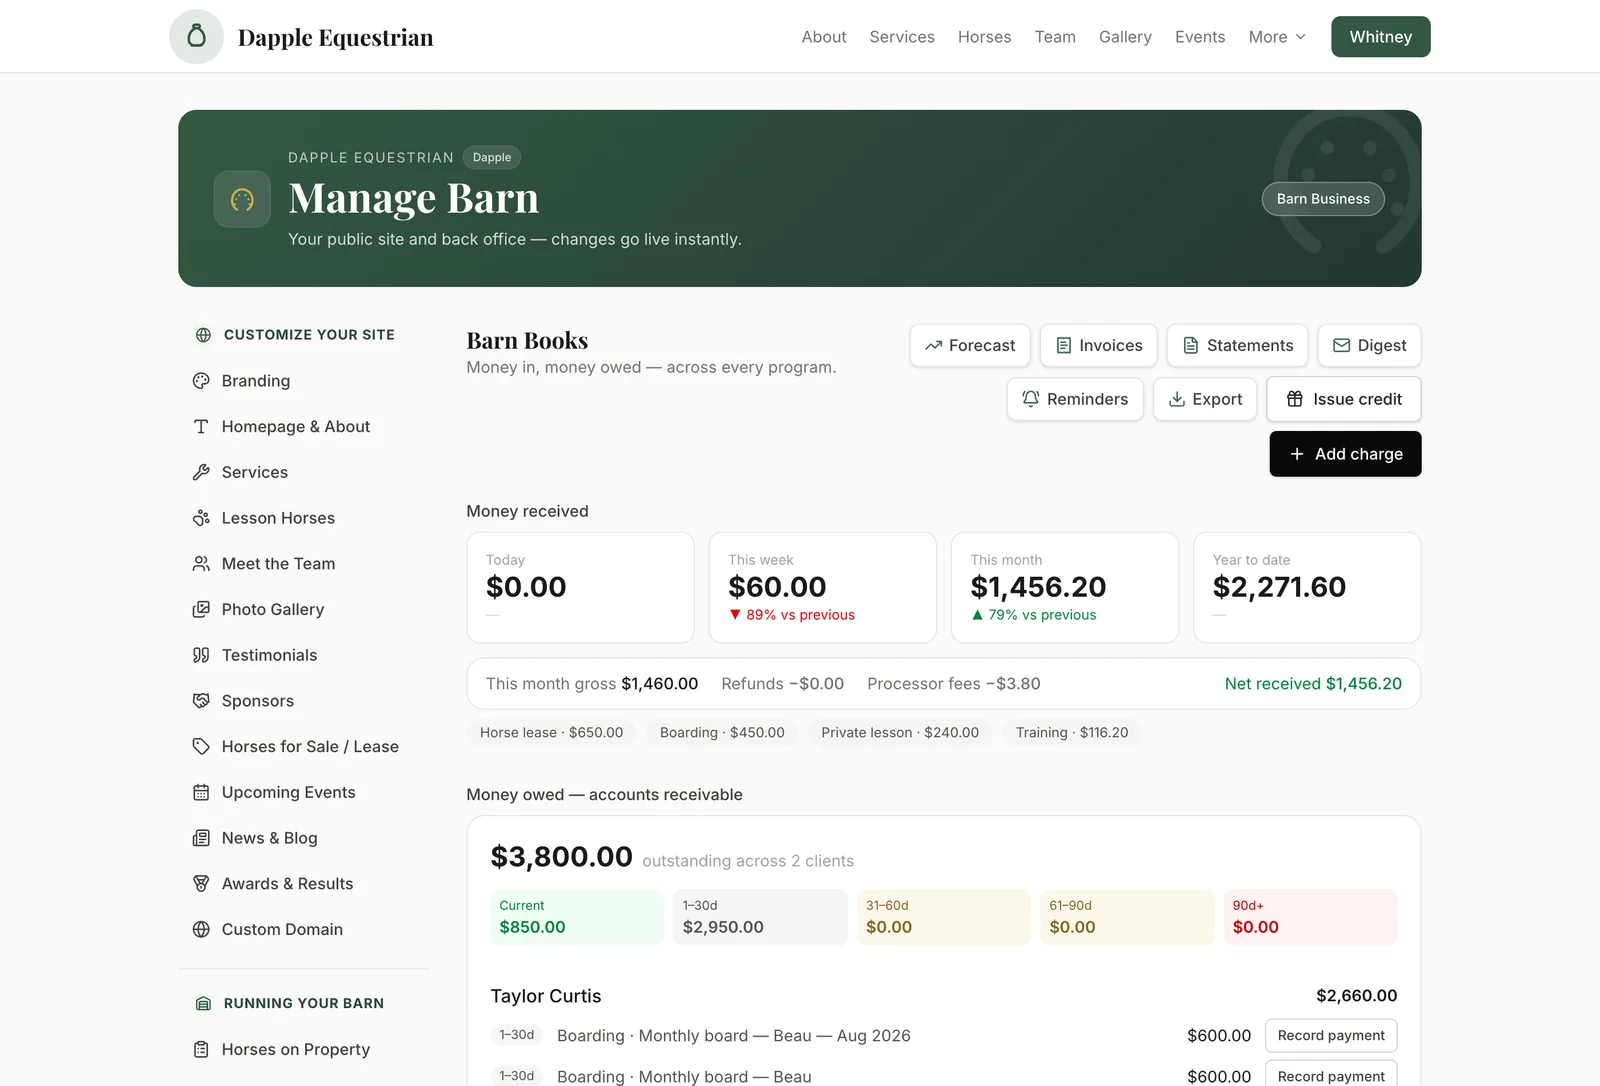1600x1086 pixels.
Task: Click the Meet the Team people icon
Action: 201,564
